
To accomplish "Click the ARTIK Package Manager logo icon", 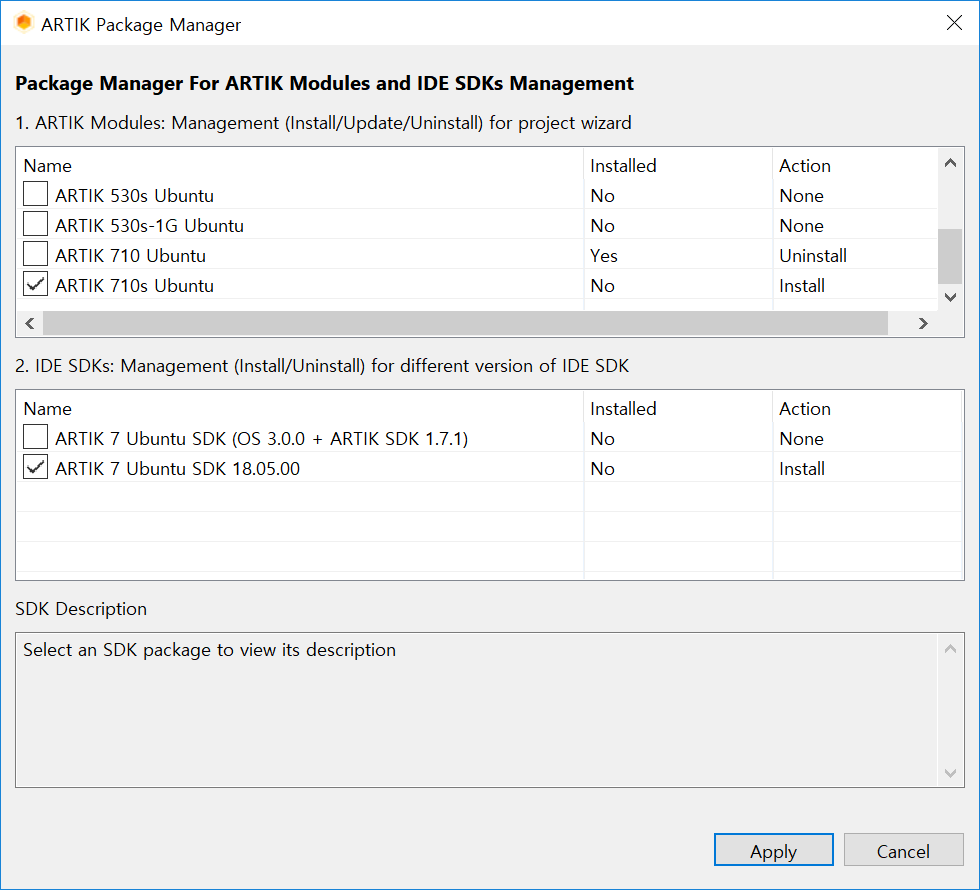I will 24,23.
